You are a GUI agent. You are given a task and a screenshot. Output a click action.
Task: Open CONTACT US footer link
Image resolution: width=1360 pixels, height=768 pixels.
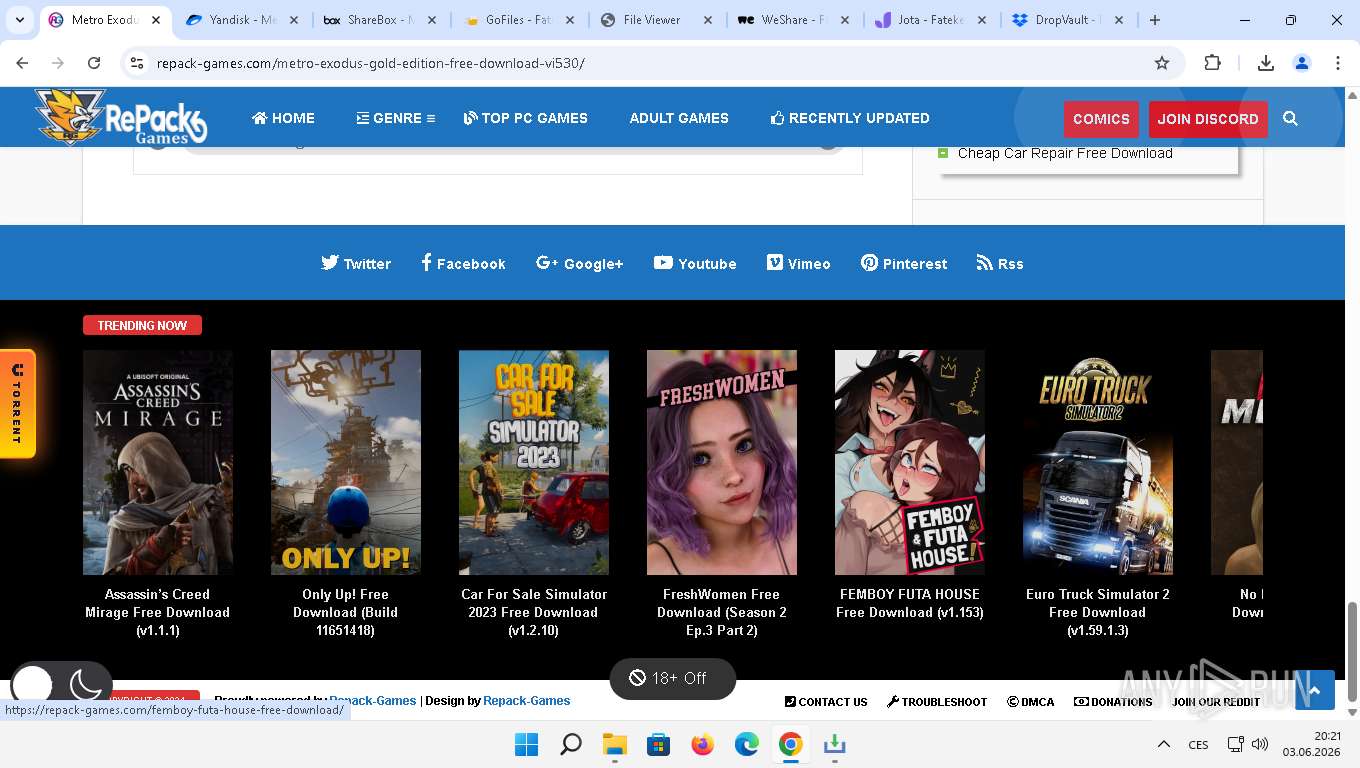pyautogui.click(x=826, y=702)
